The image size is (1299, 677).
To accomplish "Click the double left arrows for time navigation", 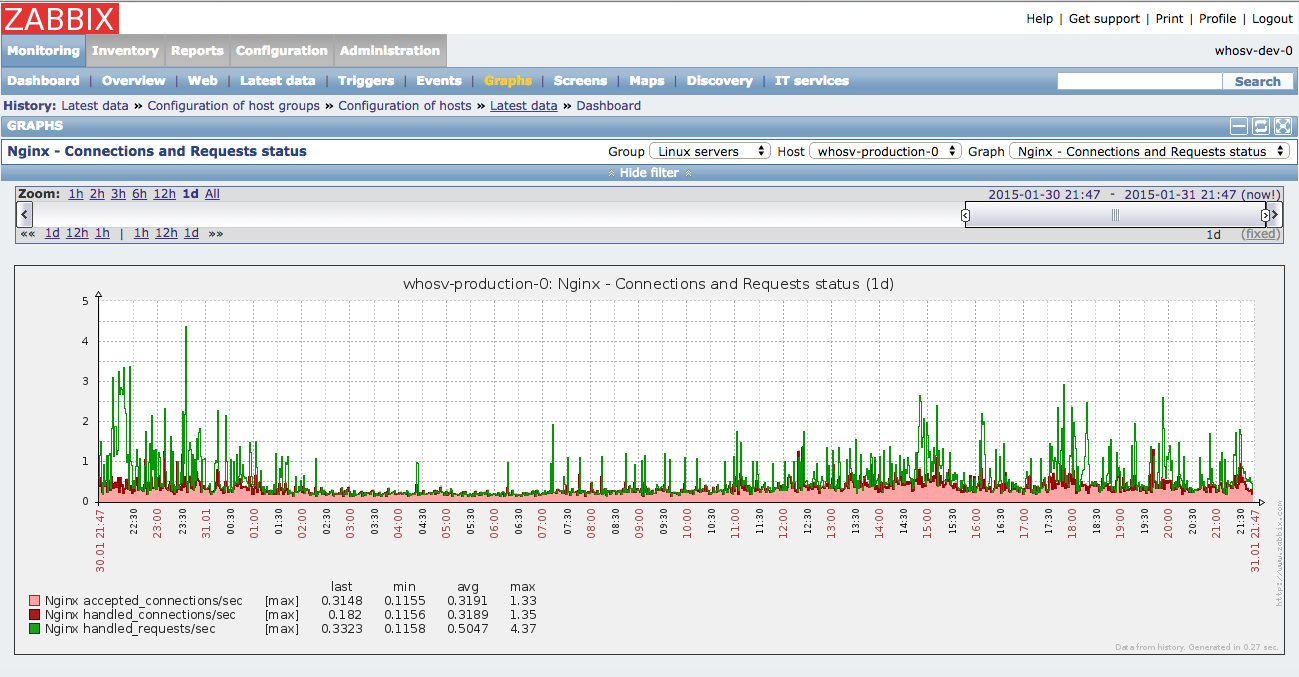I will pos(27,233).
